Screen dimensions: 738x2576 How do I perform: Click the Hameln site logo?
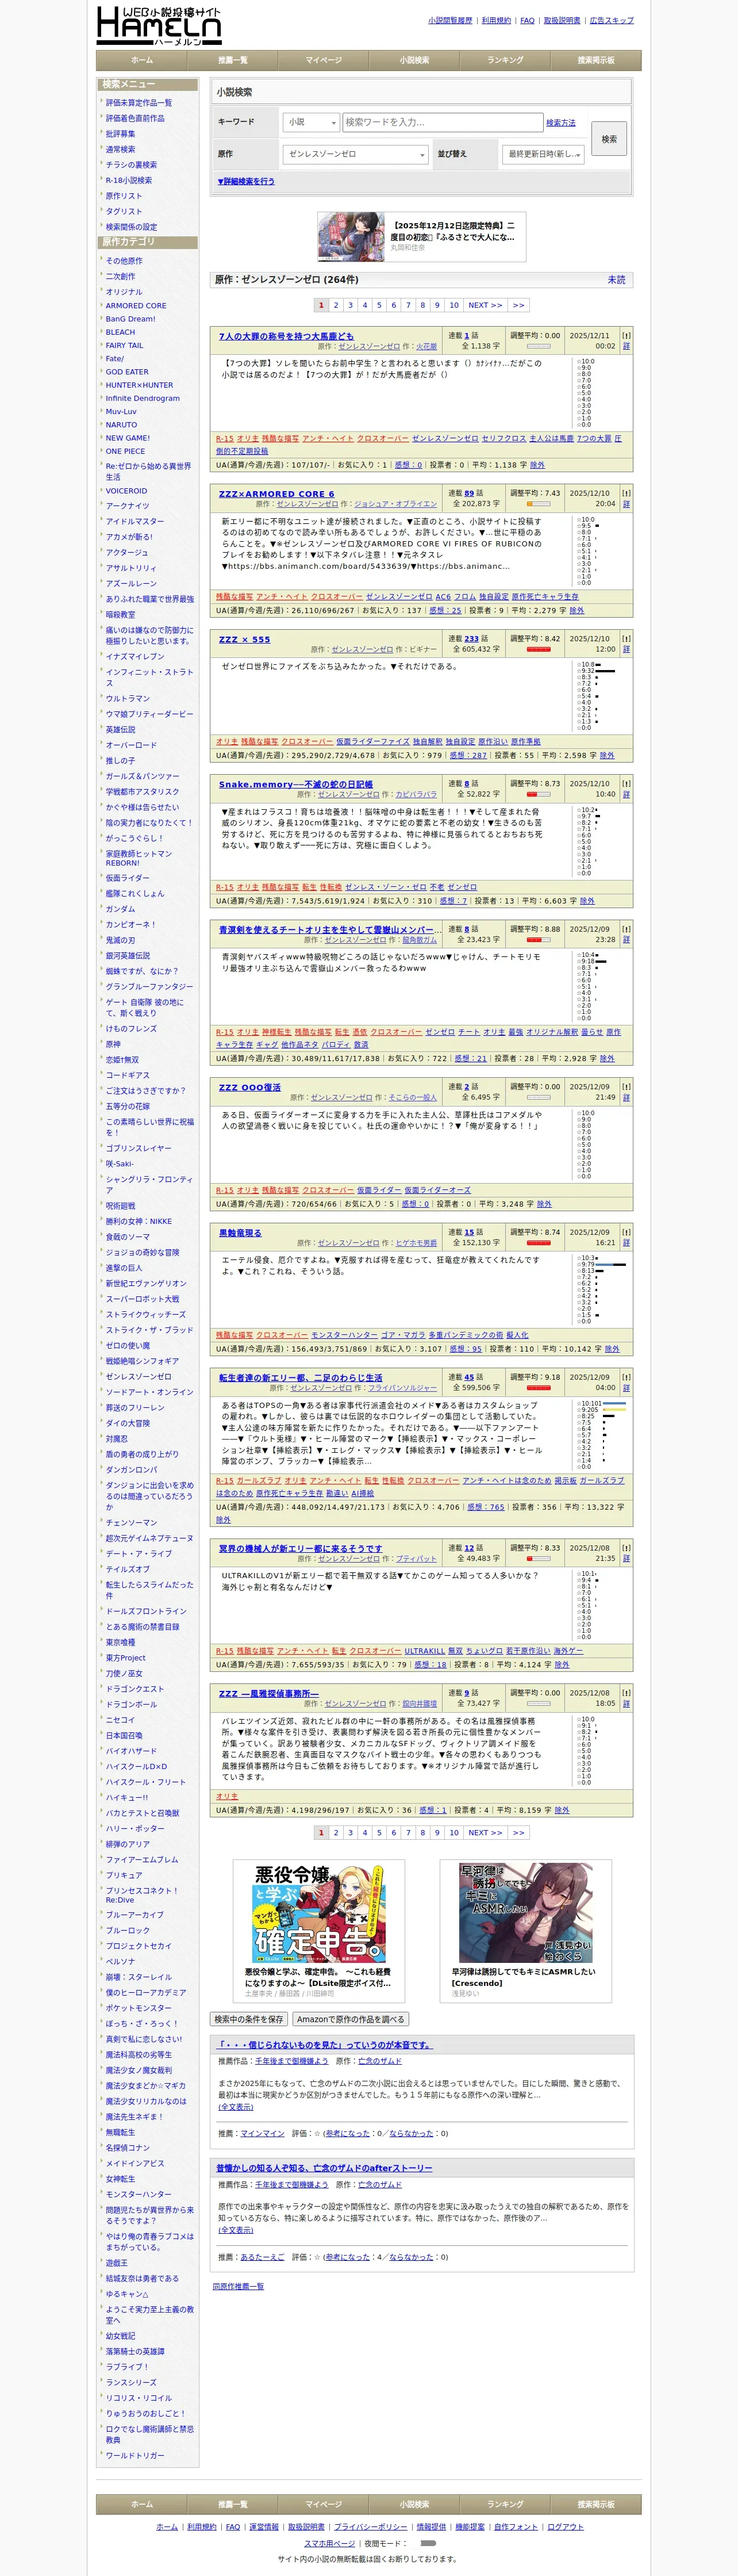tap(159, 26)
